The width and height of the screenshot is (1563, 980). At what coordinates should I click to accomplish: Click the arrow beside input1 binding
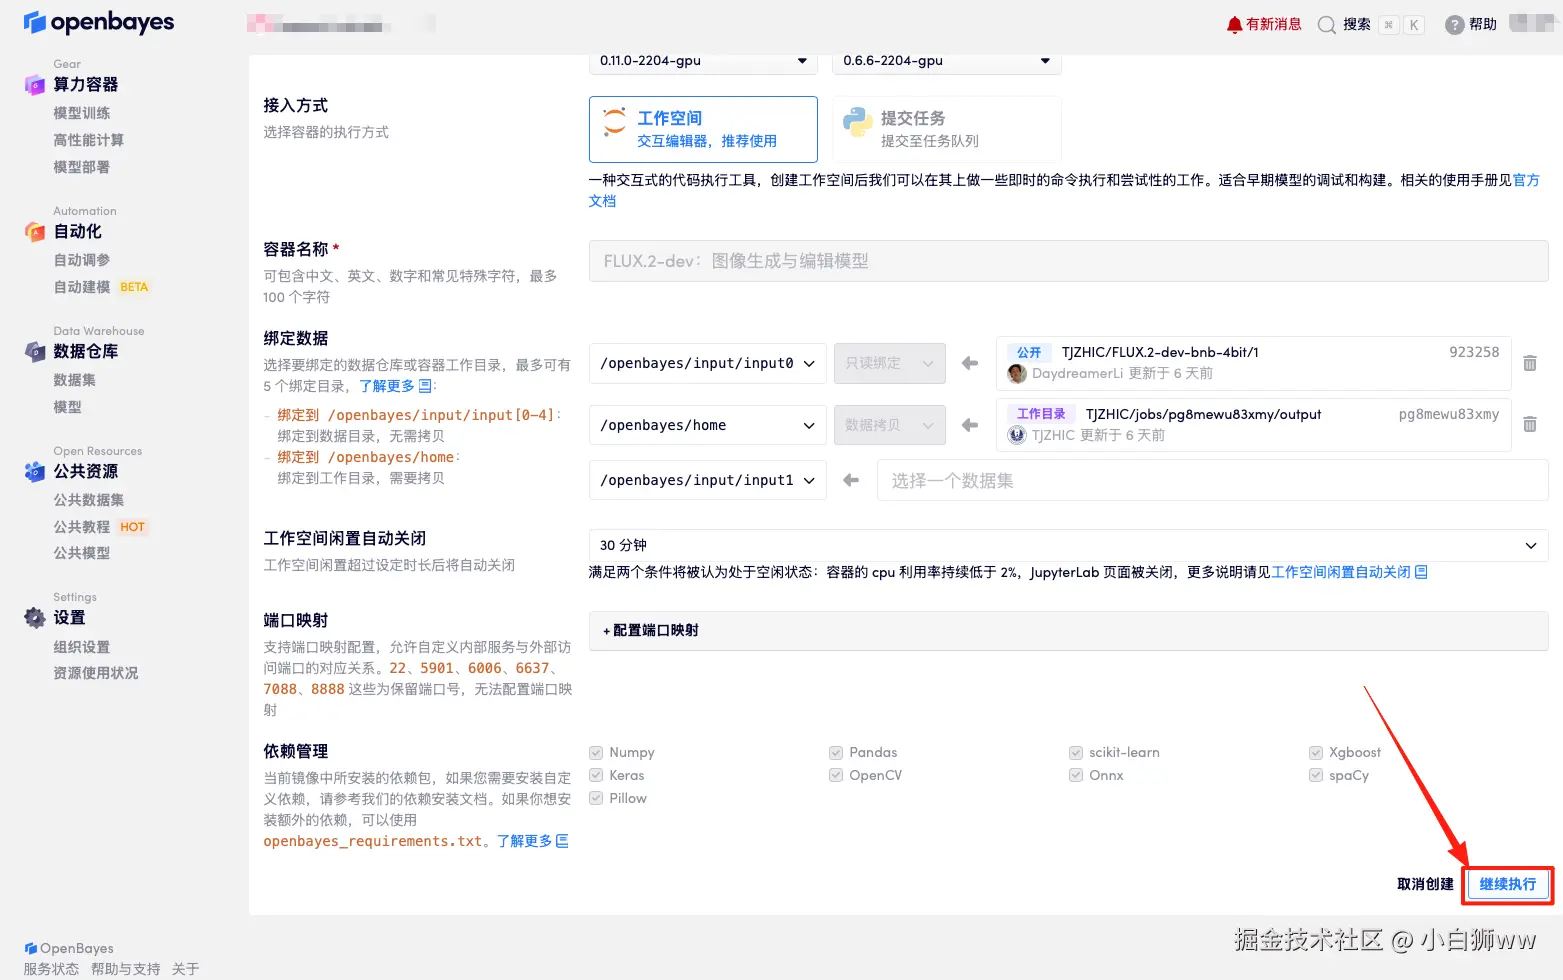click(851, 480)
